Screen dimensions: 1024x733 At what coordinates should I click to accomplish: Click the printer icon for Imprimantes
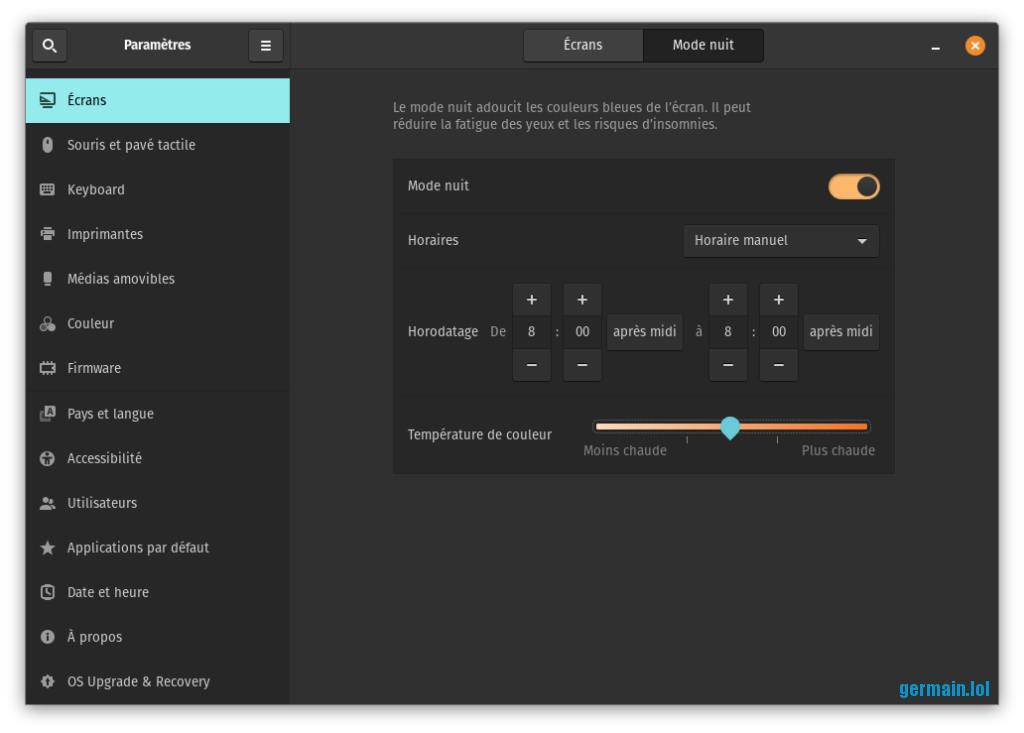click(48, 234)
